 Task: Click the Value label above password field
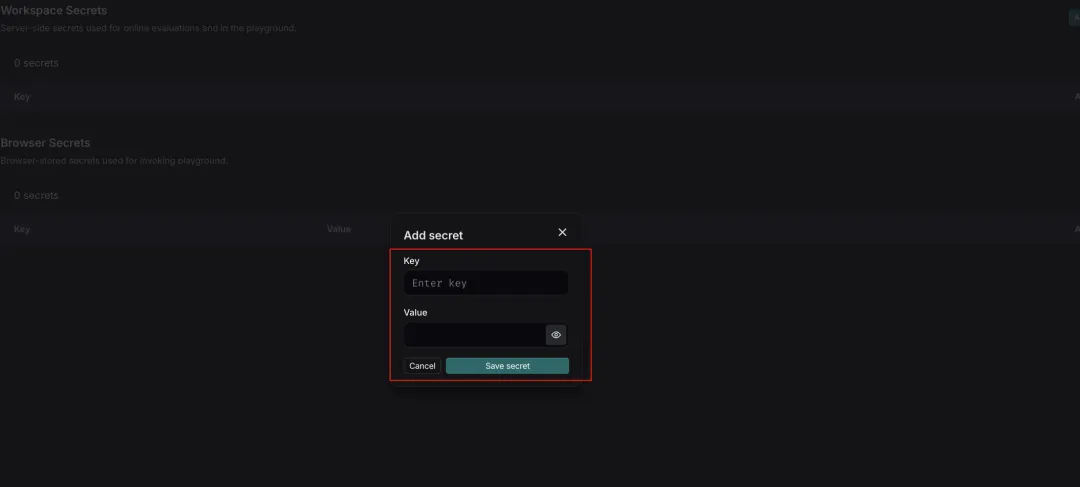[415, 313]
